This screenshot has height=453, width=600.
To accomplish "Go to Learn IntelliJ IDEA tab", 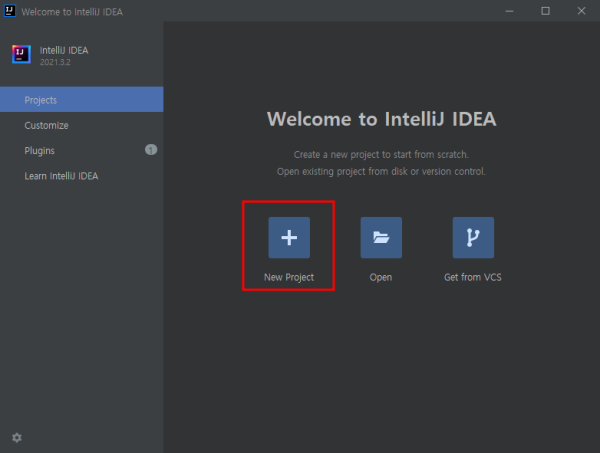I will 82,176.
